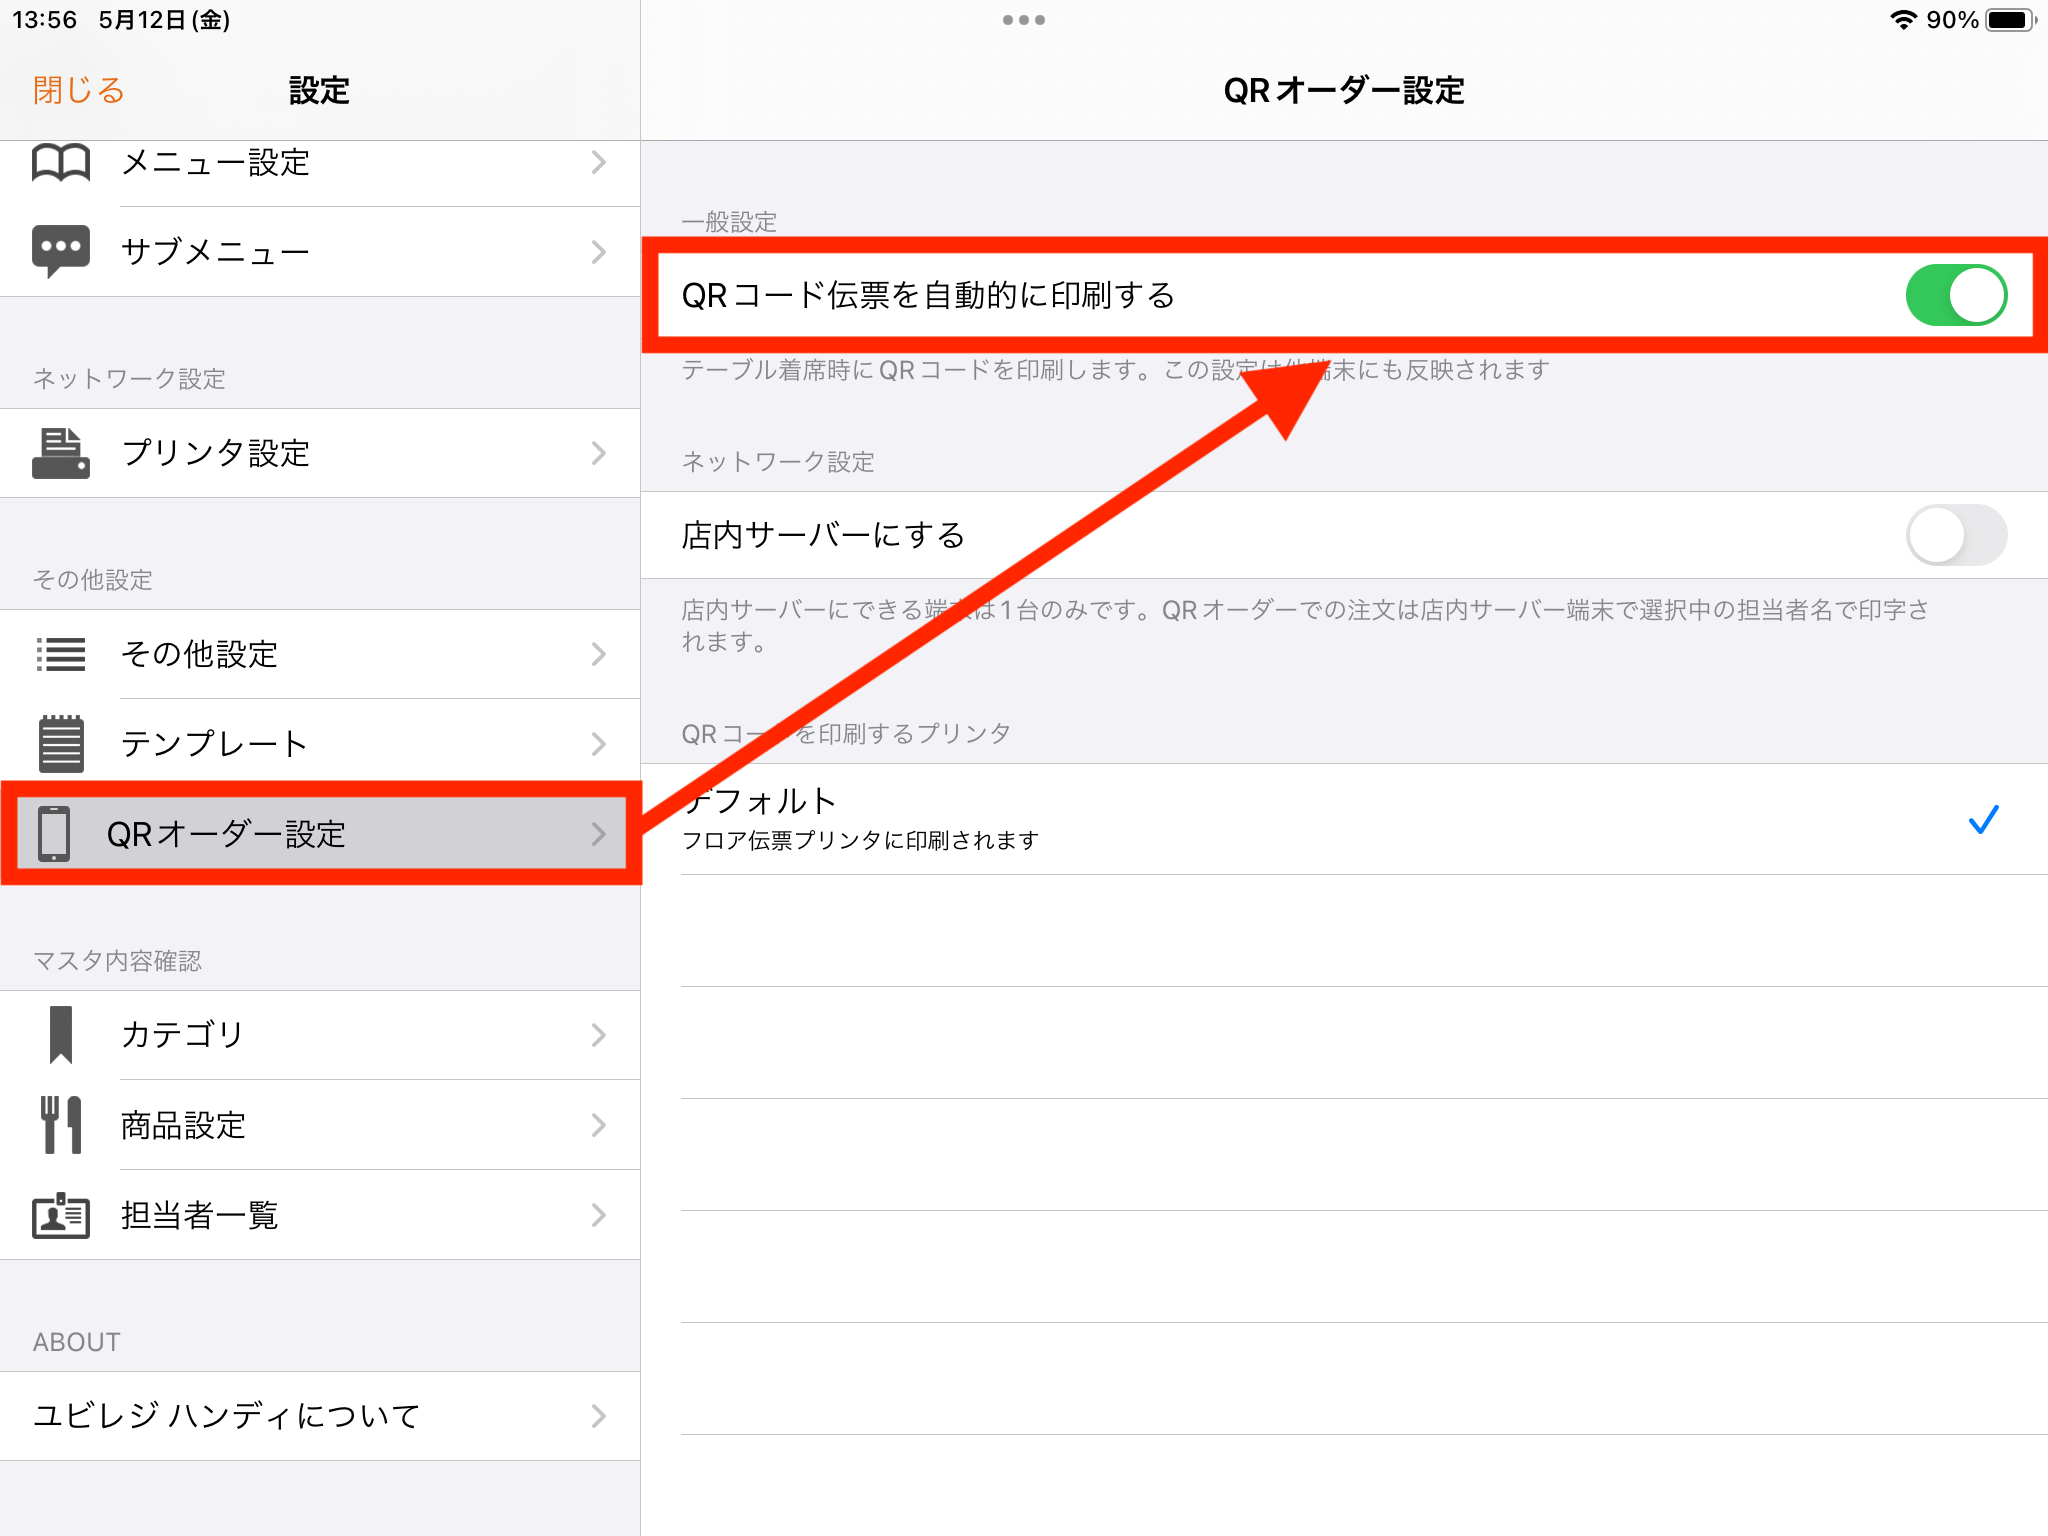Tap the 設定 sidebar title
This screenshot has height=1536, width=2048.
tap(319, 90)
